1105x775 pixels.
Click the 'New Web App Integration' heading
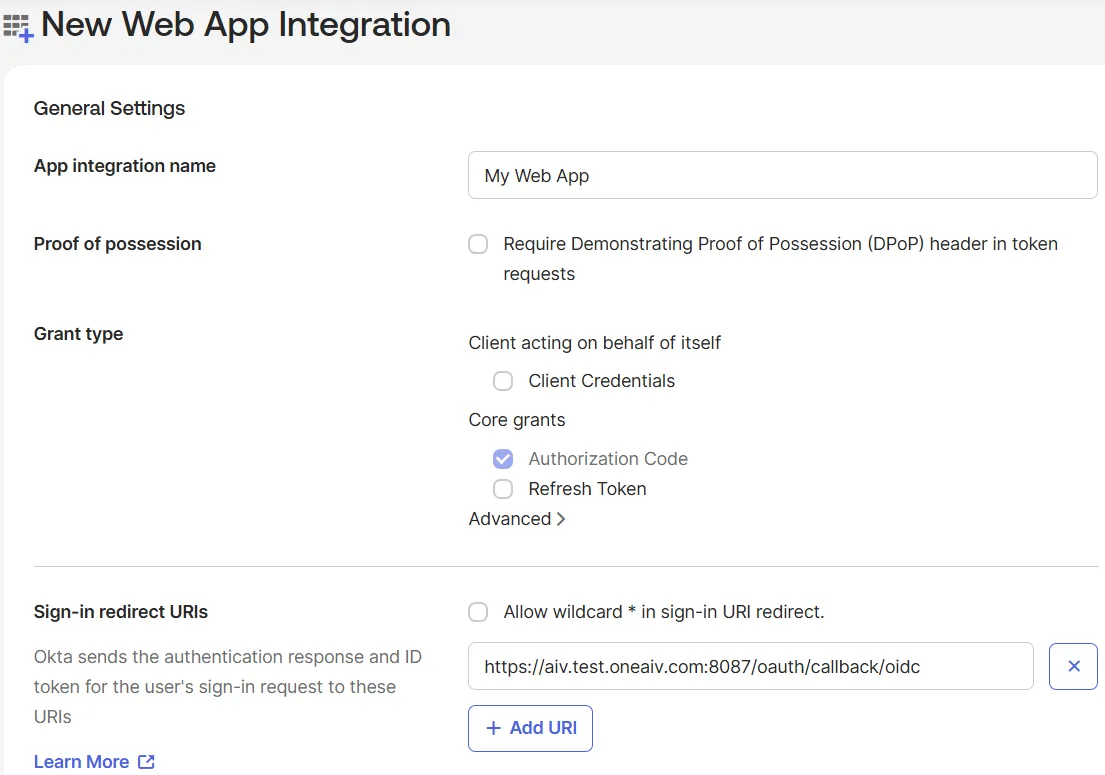[246, 25]
